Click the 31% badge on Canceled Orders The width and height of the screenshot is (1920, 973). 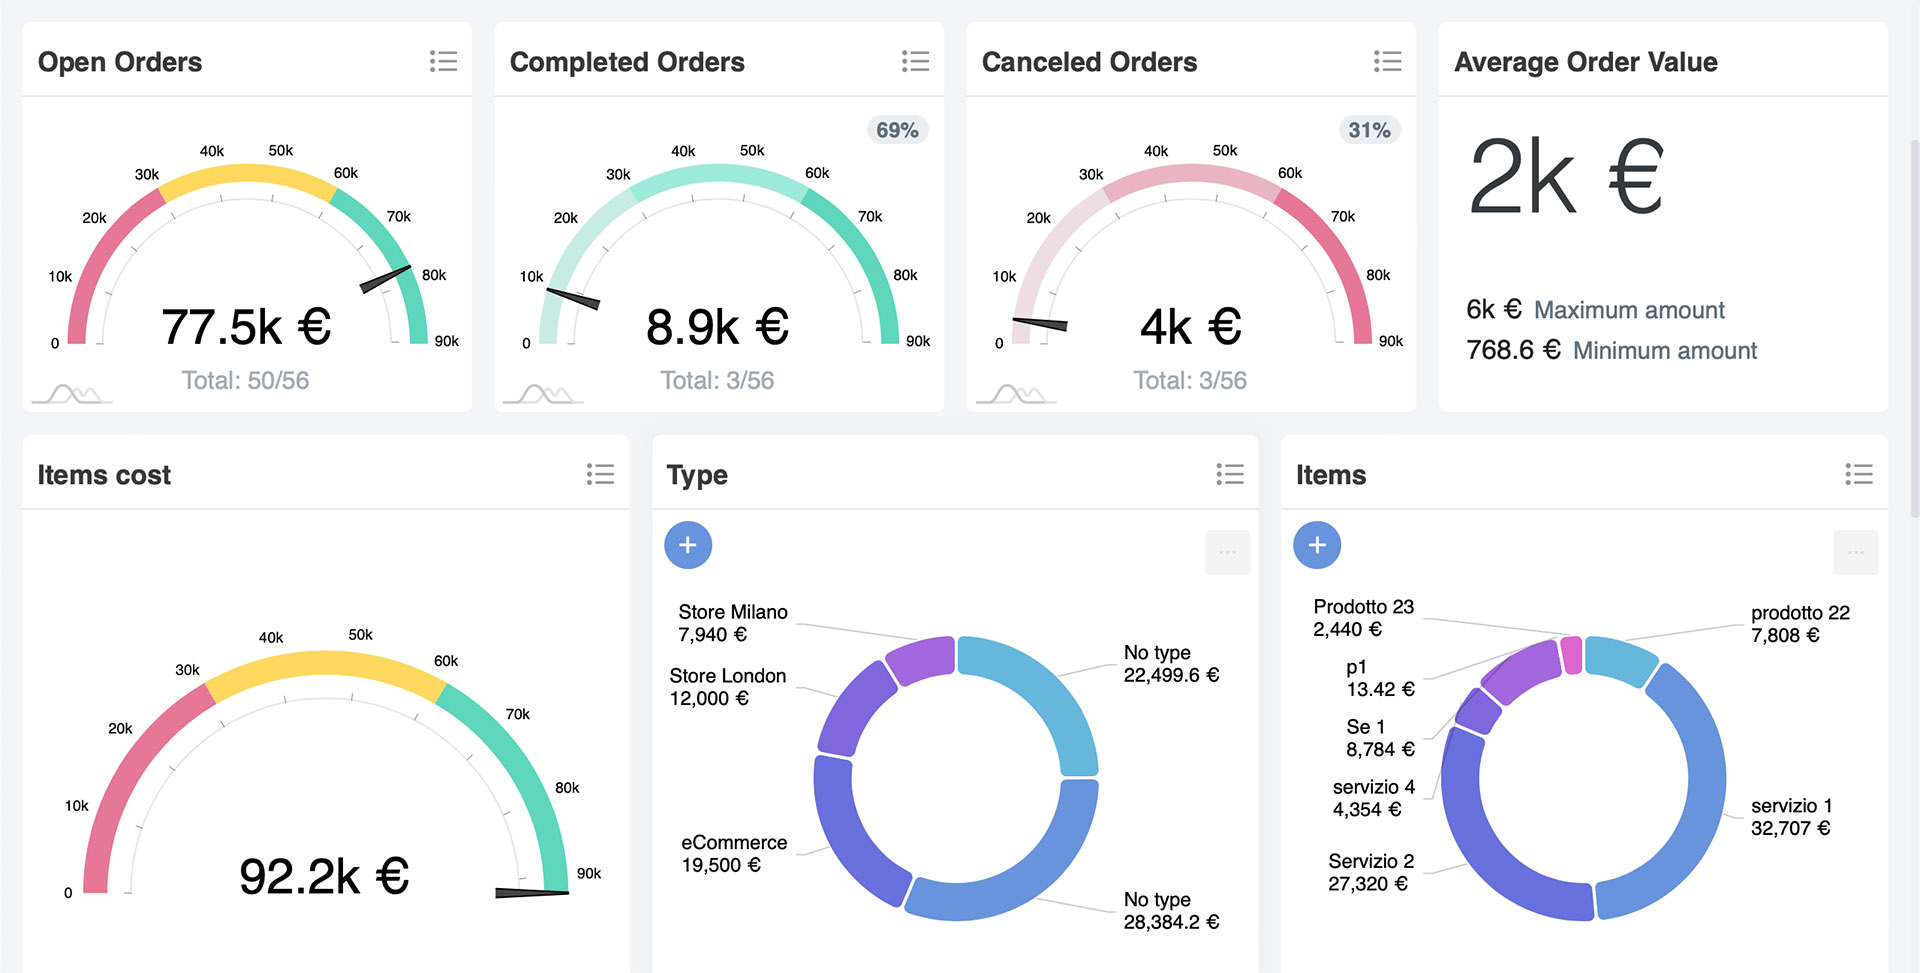tap(1369, 129)
